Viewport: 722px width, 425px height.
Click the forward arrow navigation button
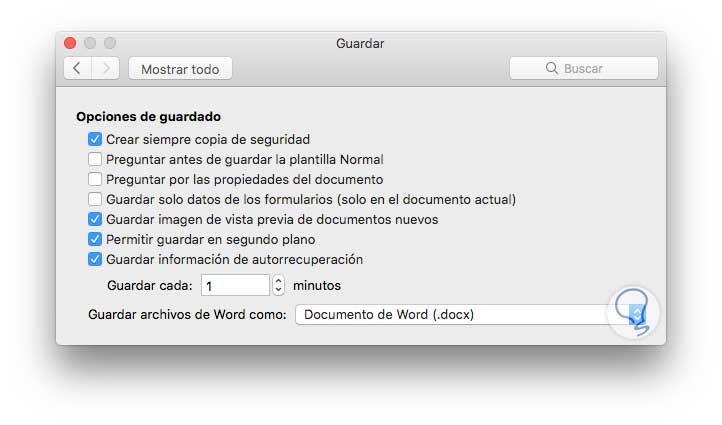click(x=106, y=68)
